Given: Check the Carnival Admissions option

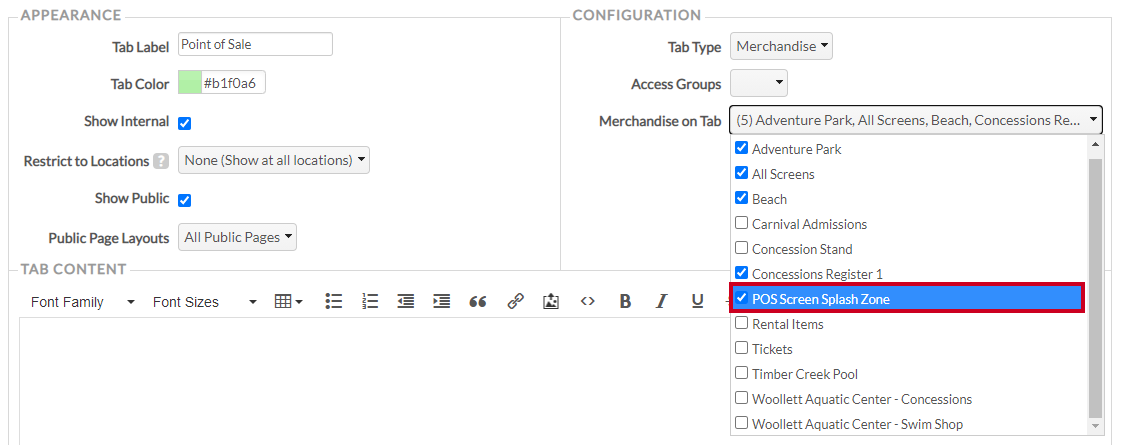Looking at the screenshot, I should [x=742, y=223].
